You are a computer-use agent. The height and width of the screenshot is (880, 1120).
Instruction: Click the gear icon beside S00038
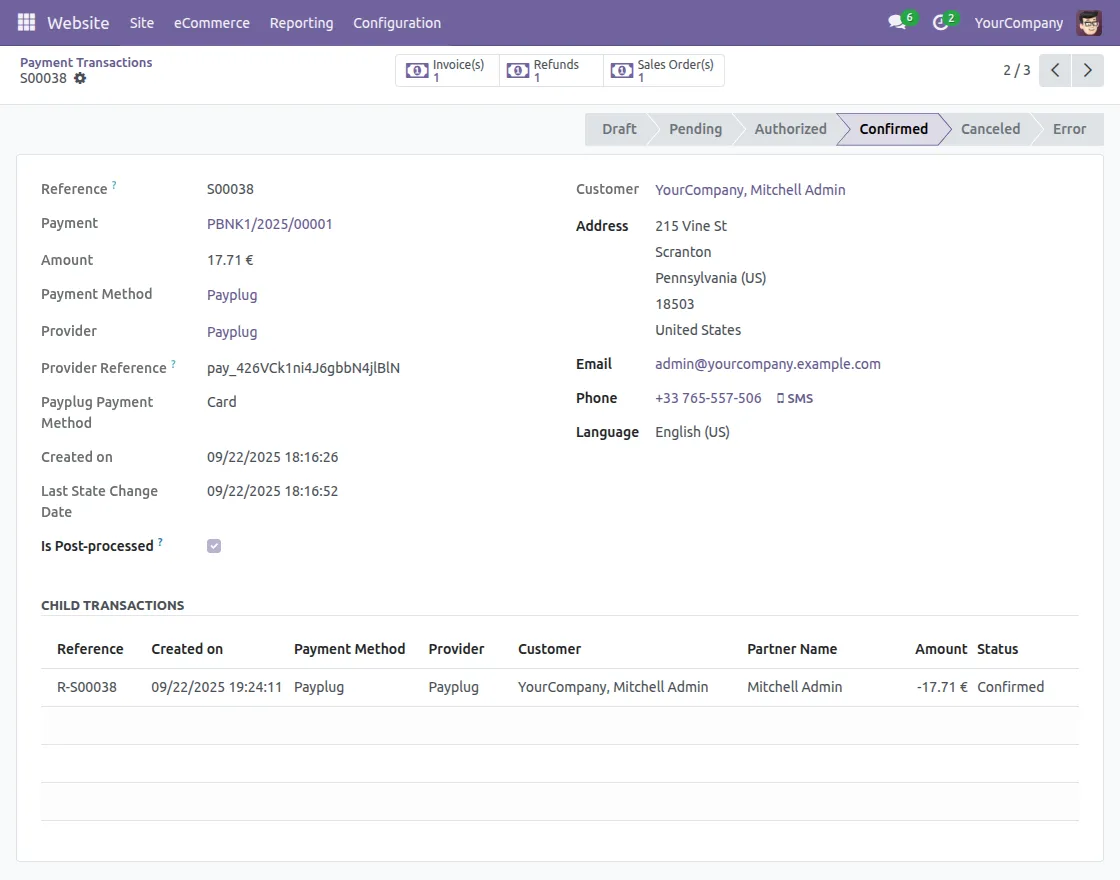coord(80,78)
